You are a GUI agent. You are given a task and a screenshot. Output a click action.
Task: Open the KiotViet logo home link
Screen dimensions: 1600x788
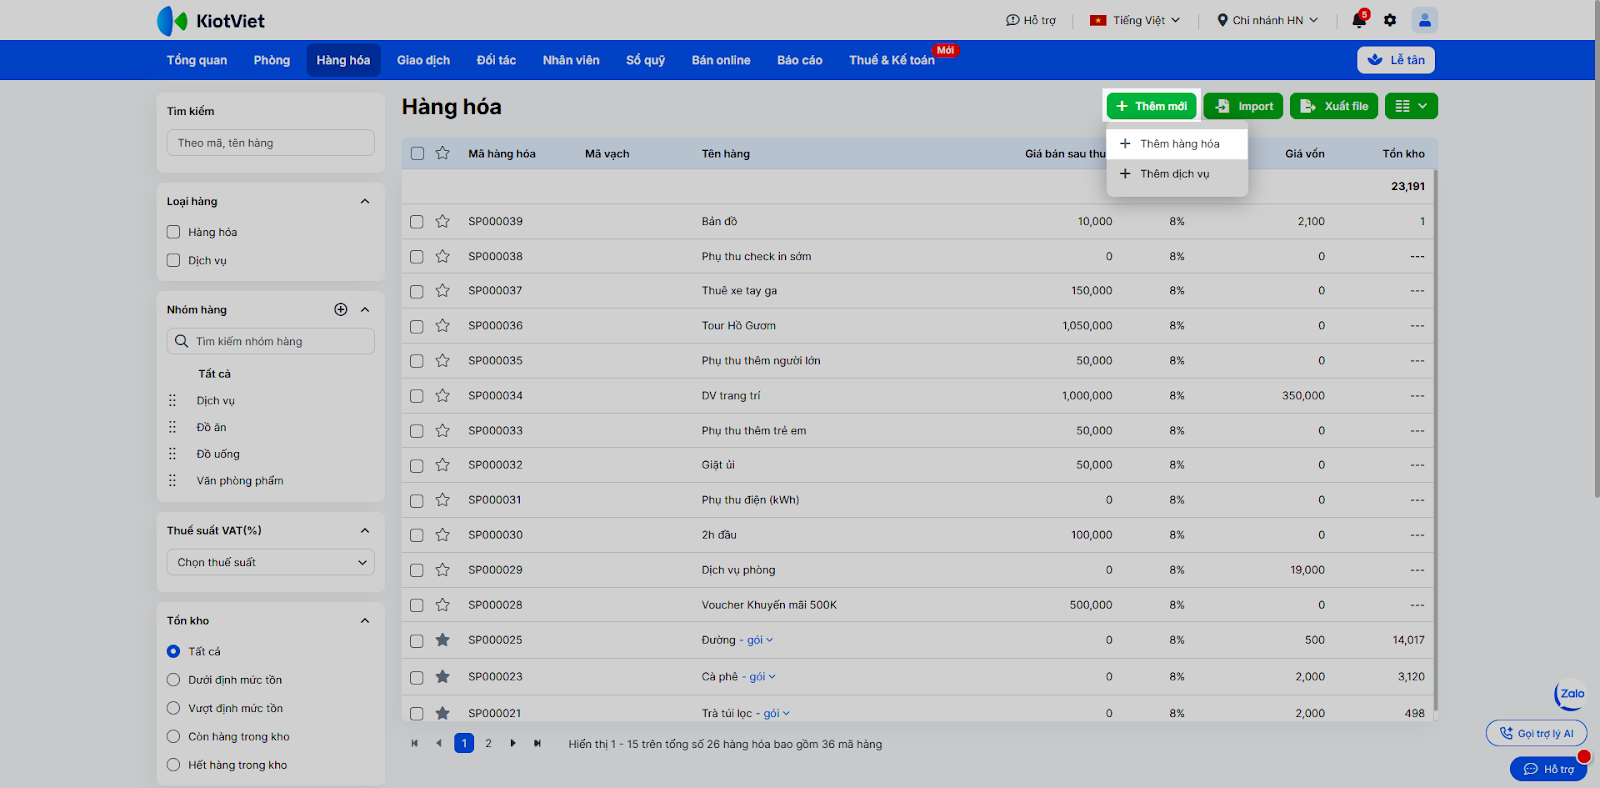click(x=211, y=21)
